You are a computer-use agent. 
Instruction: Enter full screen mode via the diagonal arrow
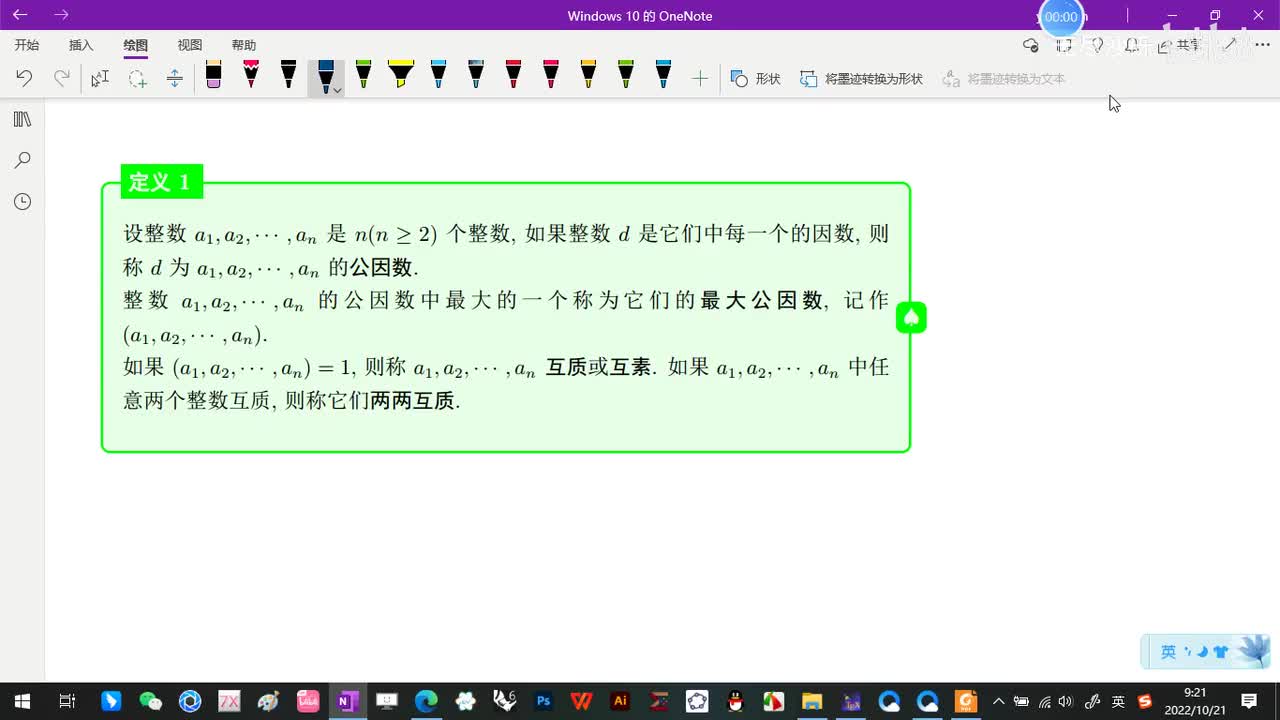(x=1231, y=45)
